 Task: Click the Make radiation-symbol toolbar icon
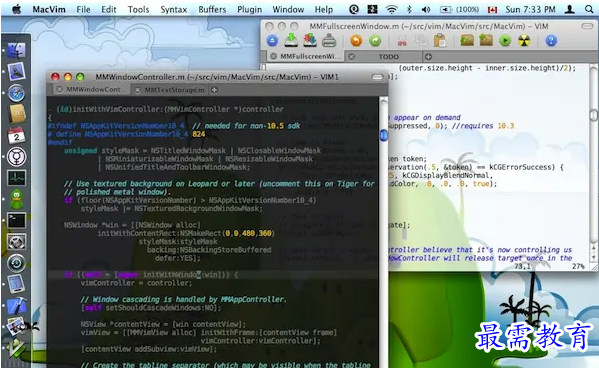coord(524,41)
